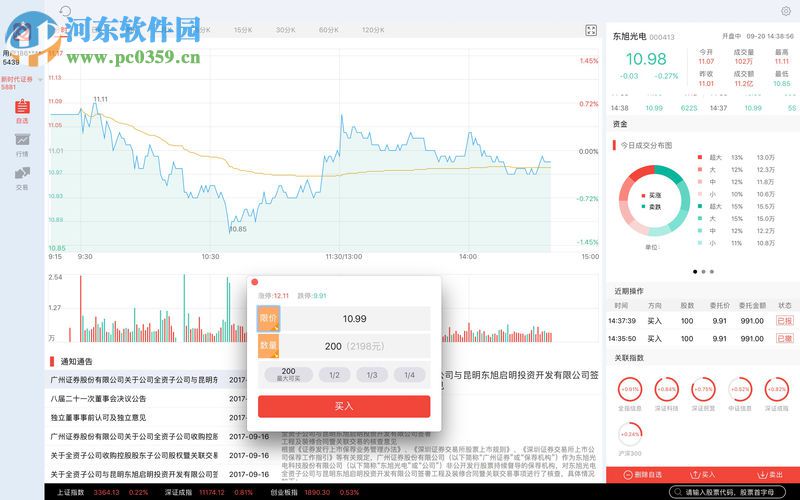Click 删除自选 remove from watchlist button
Screen dimensions: 800x500
pos(643,474)
